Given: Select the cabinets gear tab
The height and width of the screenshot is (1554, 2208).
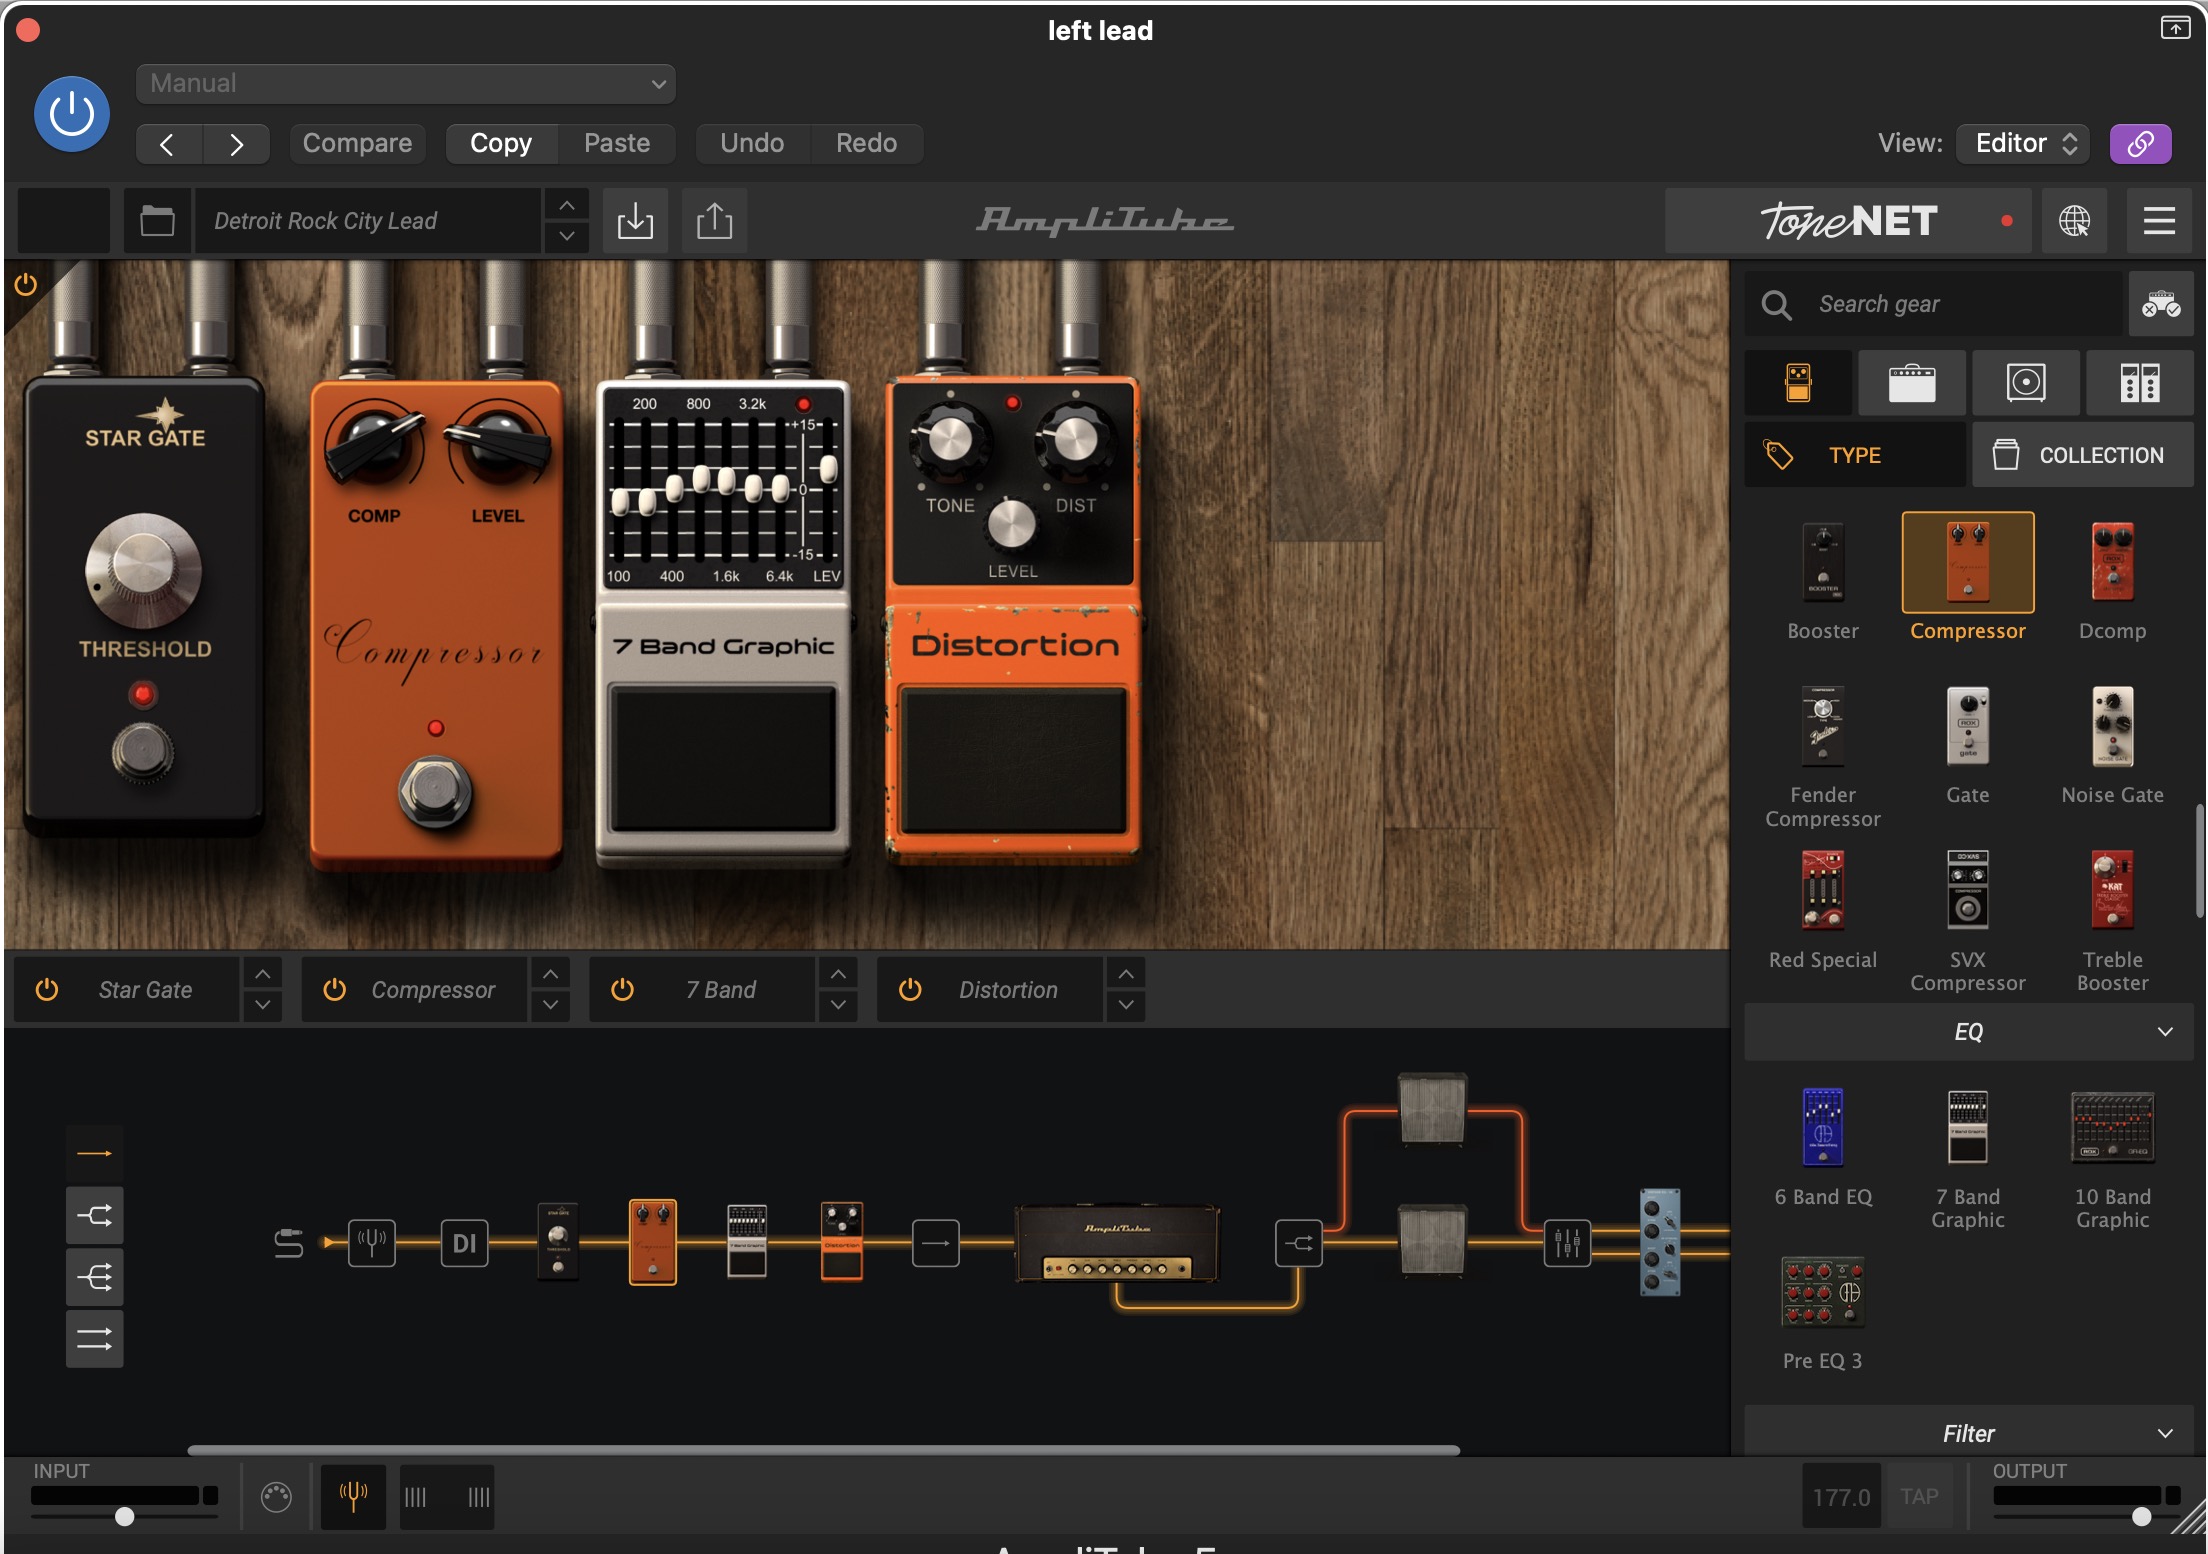Looking at the screenshot, I should (2026, 383).
